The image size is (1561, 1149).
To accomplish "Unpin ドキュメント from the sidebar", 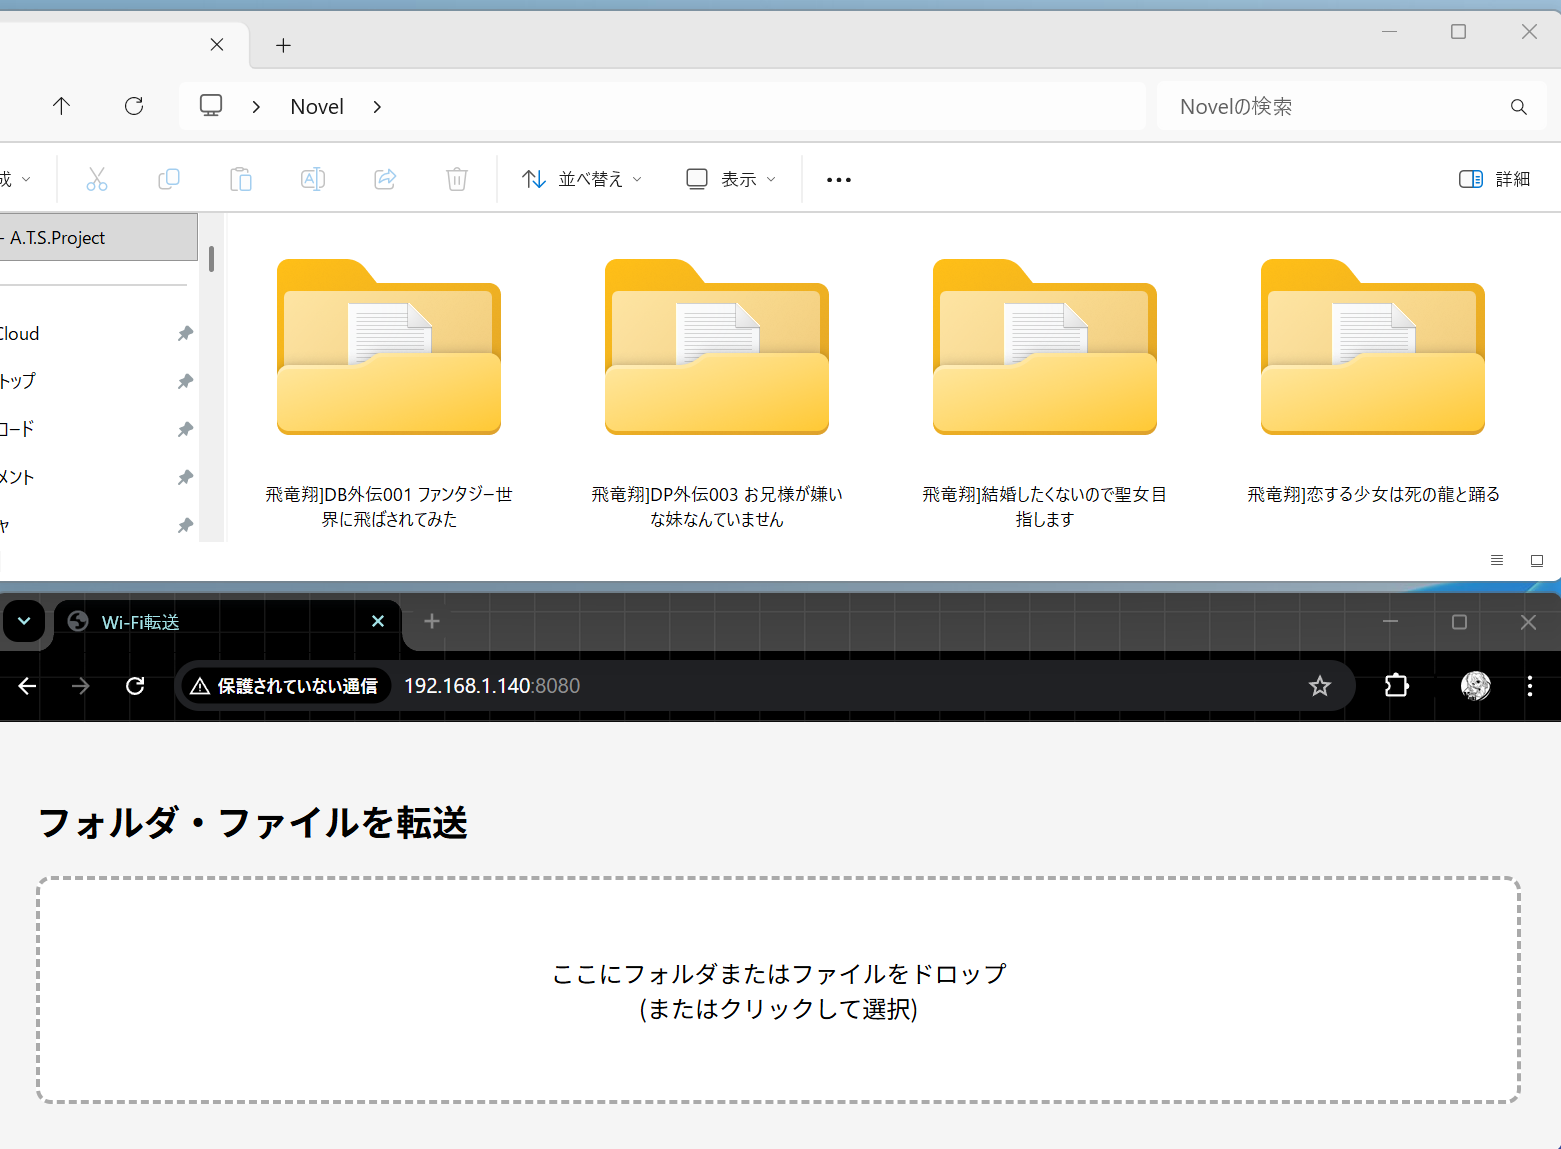I will tap(184, 477).
